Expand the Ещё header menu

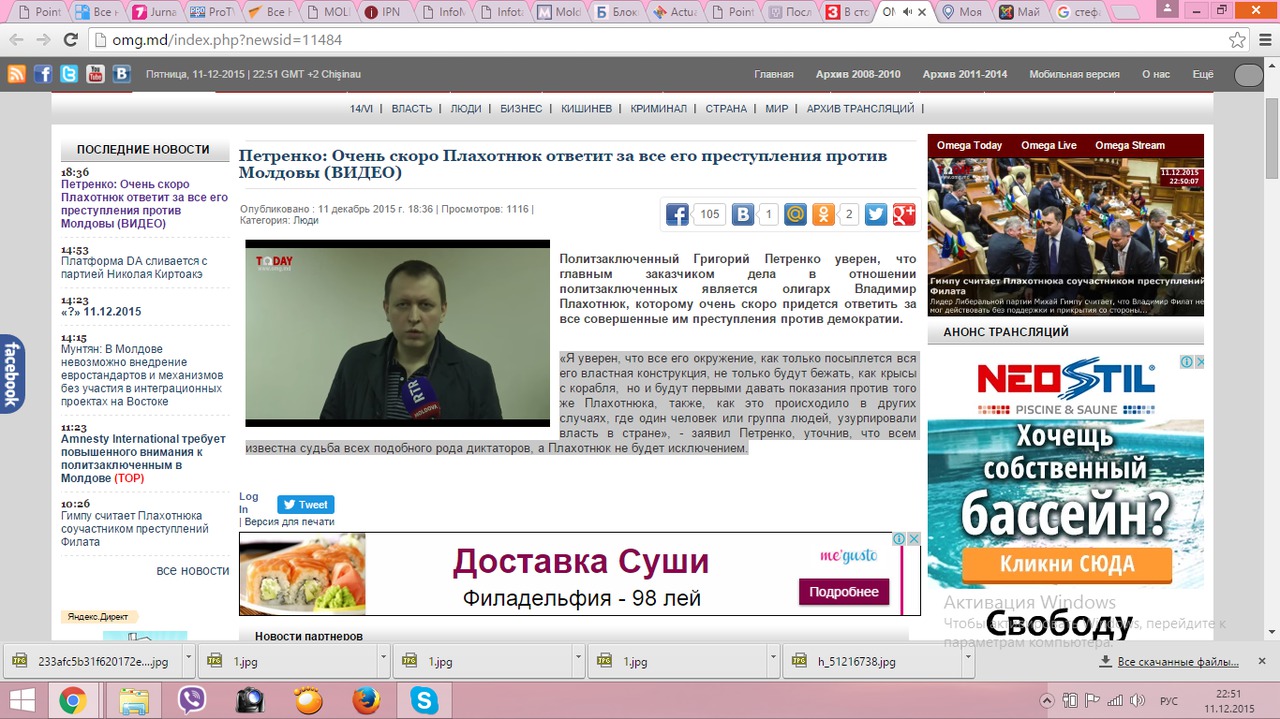[1202, 74]
